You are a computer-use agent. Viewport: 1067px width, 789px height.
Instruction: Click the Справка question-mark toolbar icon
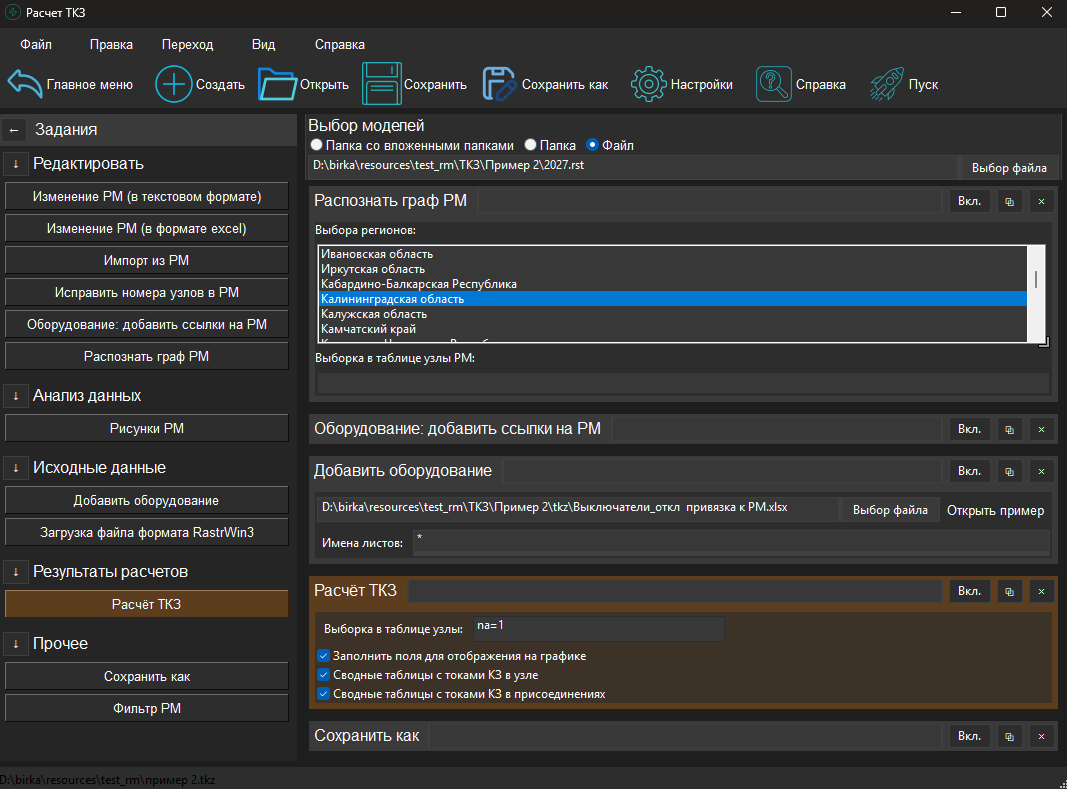pos(774,84)
